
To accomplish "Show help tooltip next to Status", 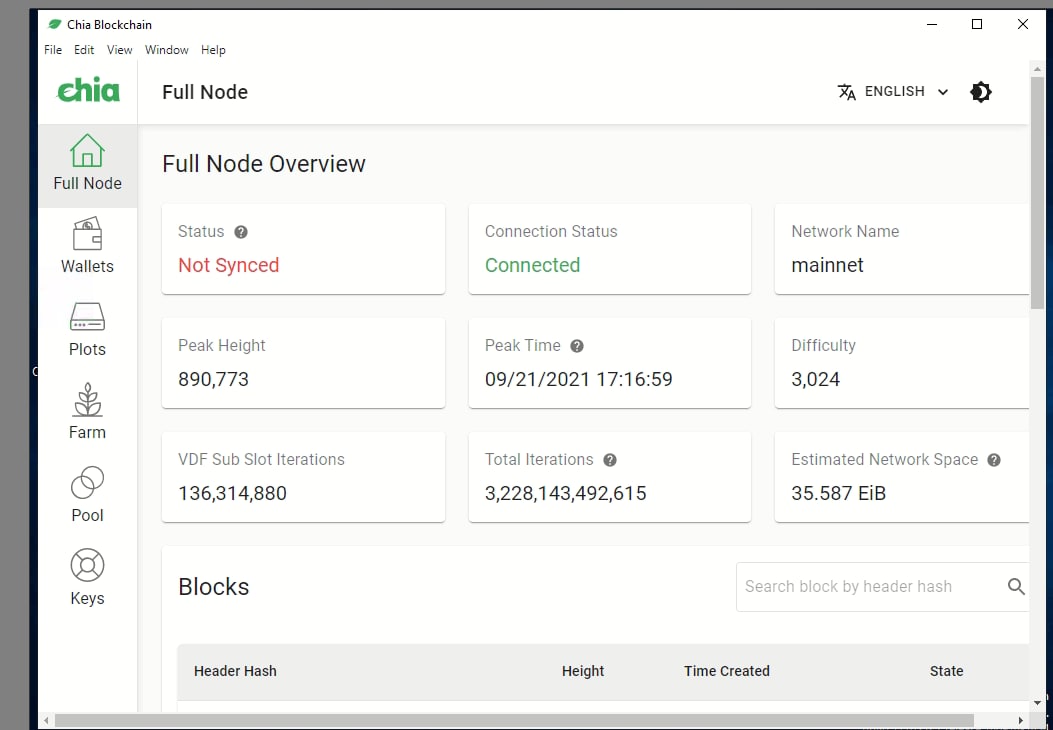I will click(241, 232).
